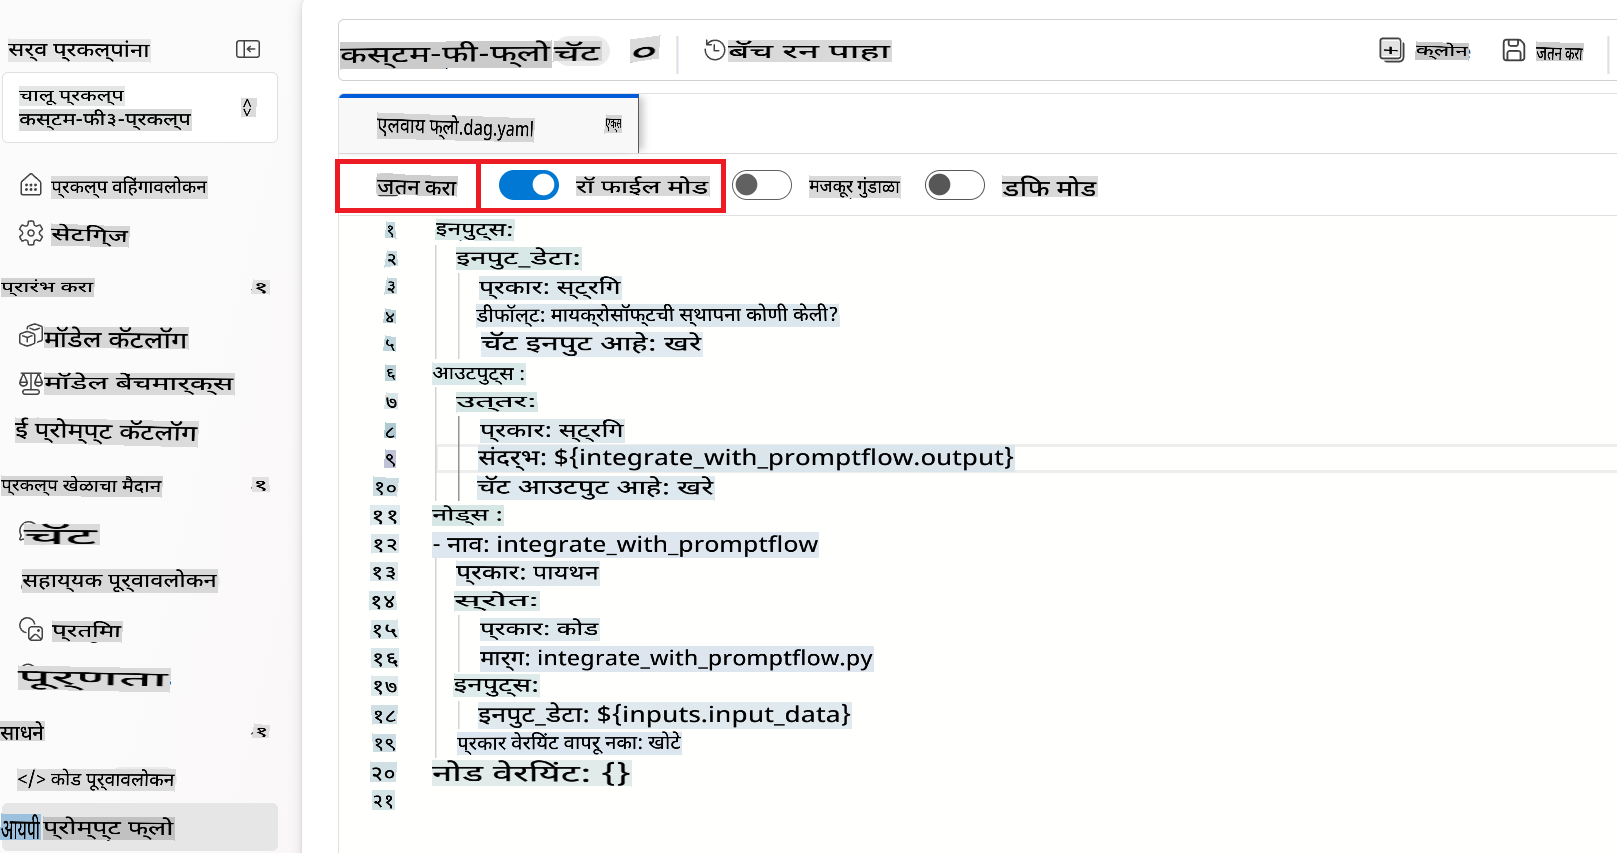Open the पूर्णता completions item
The height and width of the screenshot is (853, 1617).
pos(95,678)
